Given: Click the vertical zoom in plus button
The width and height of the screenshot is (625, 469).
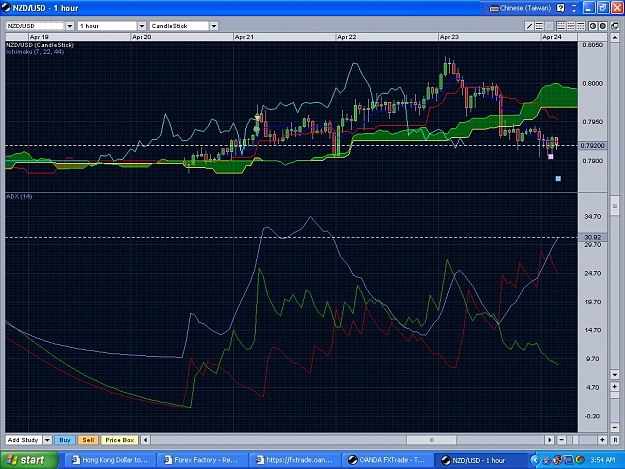Looking at the screenshot, I should pyautogui.click(x=614, y=387).
